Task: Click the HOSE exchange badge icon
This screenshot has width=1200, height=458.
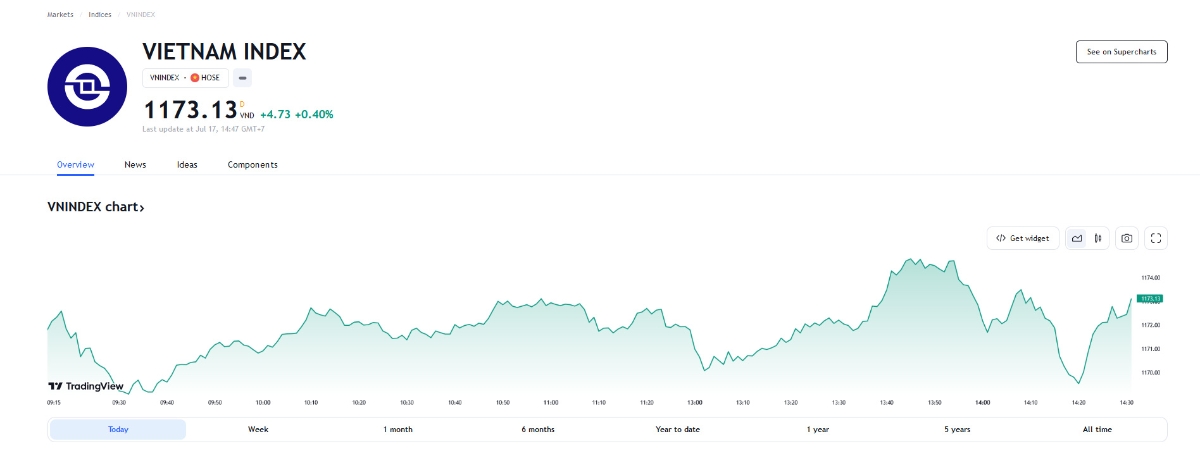Action: [195, 77]
